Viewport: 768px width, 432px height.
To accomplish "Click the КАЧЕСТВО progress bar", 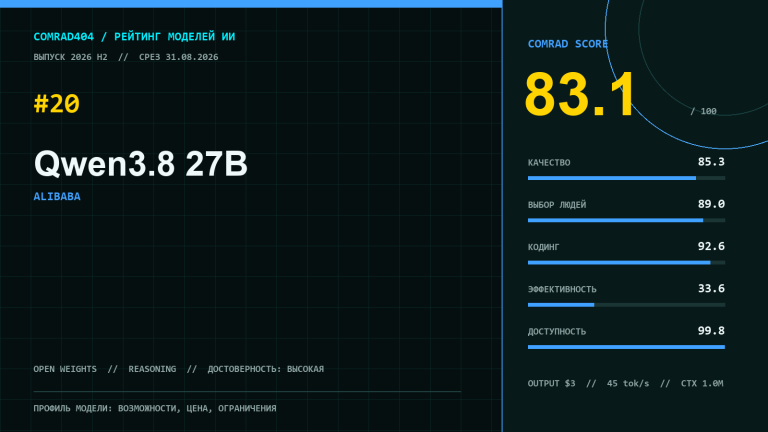I will click(x=626, y=178).
